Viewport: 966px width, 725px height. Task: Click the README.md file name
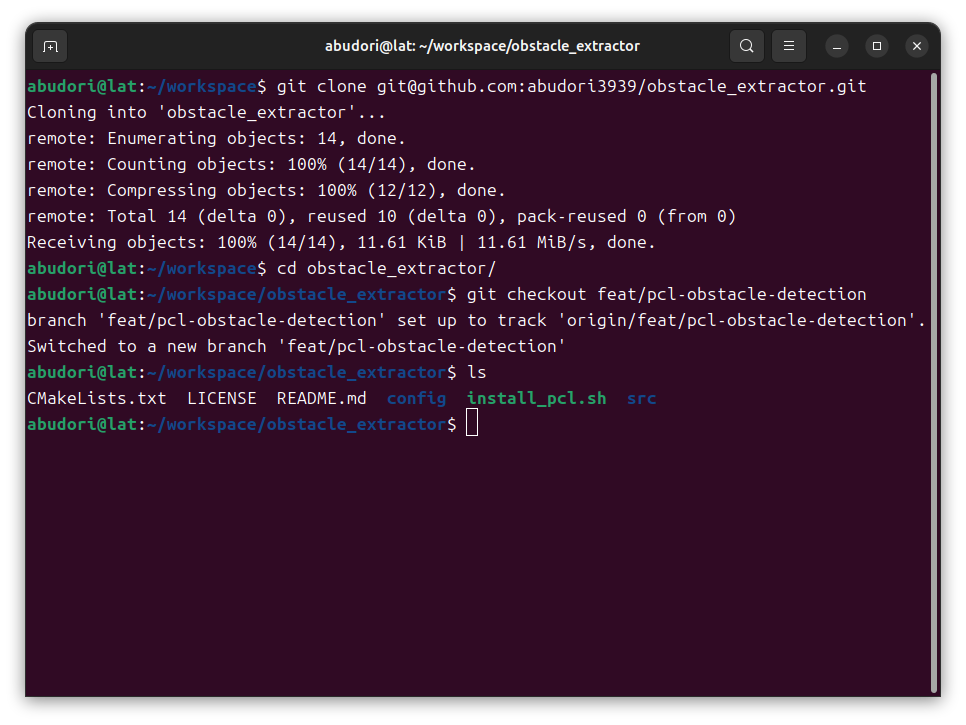322,399
